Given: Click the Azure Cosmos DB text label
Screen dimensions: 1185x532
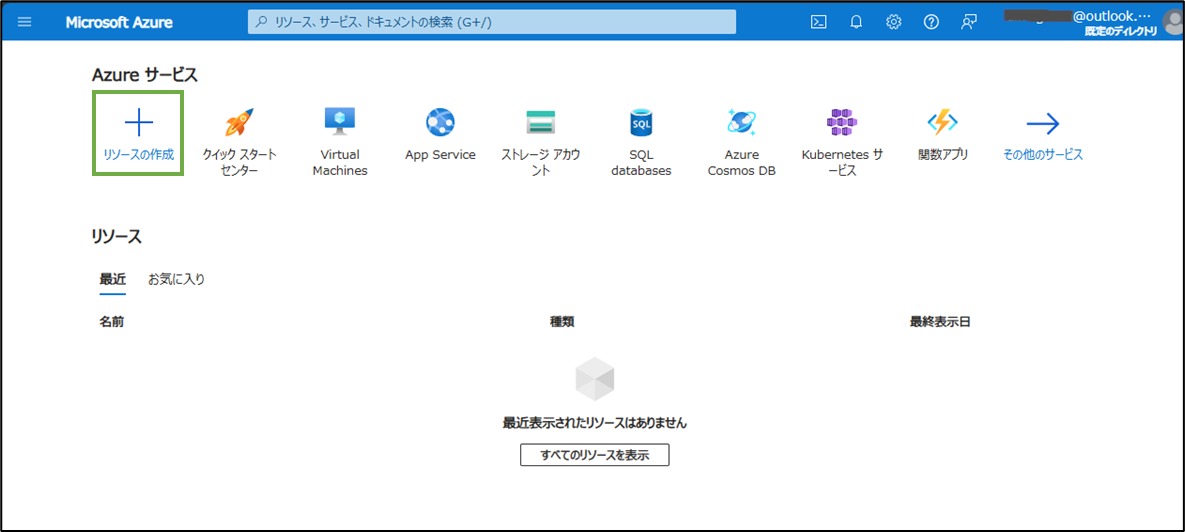Looking at the screenshot, I should point(742,162).
